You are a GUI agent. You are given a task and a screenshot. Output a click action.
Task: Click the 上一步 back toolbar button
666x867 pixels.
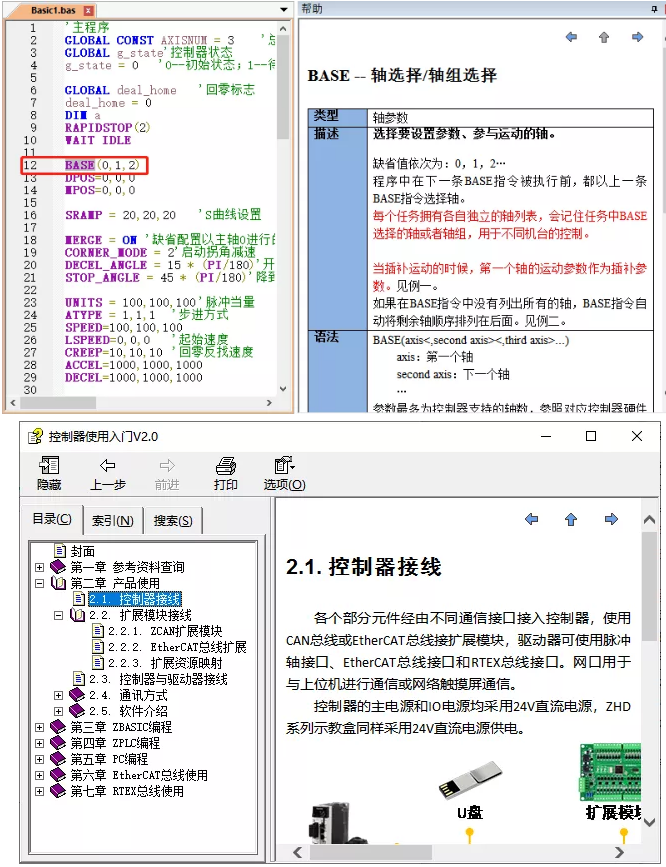click(x=108, y=473)
